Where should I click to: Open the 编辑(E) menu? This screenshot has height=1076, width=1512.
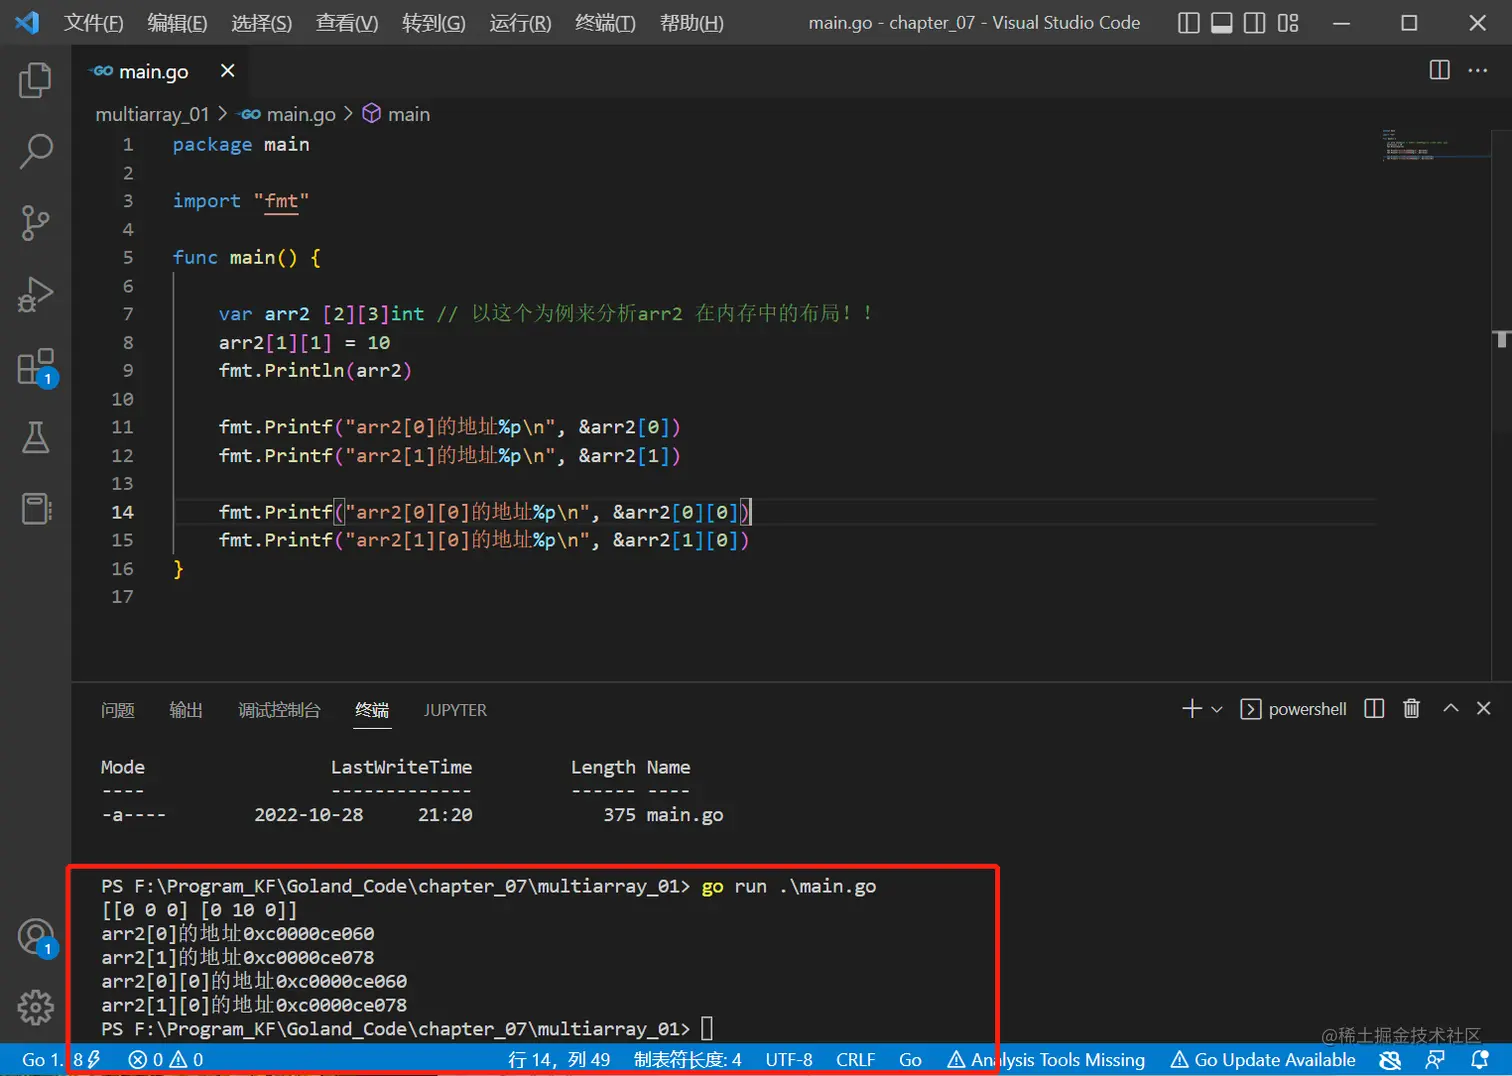177,23
